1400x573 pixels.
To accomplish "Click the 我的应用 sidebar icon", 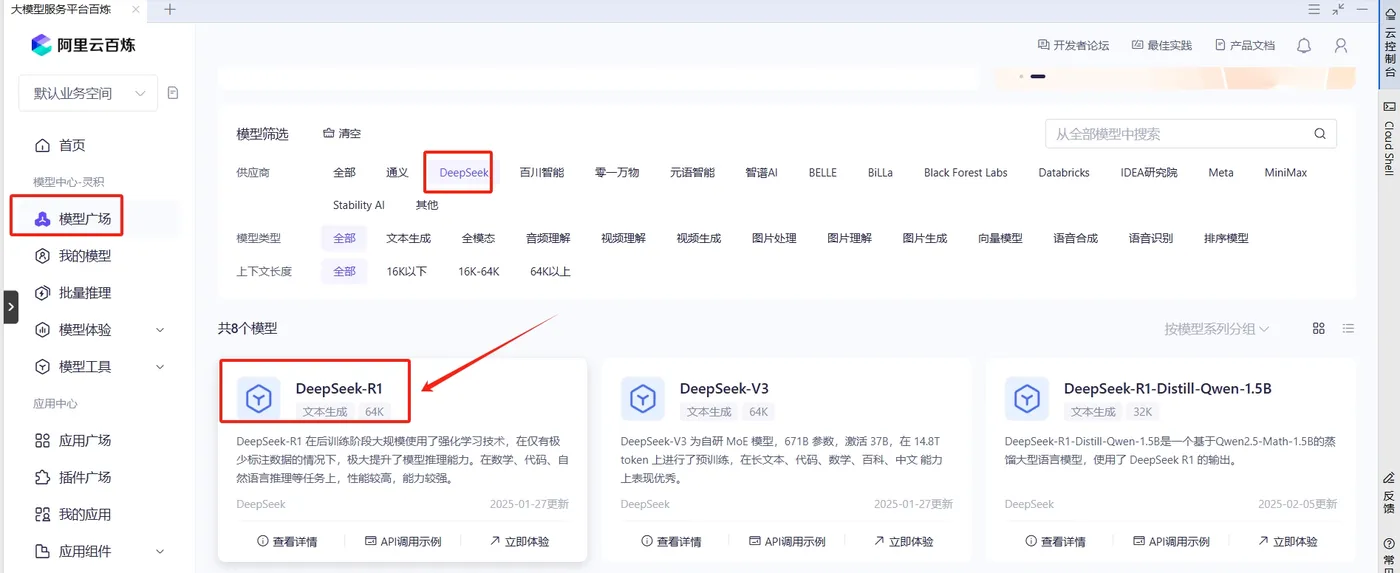I will (x=42, y=514).
